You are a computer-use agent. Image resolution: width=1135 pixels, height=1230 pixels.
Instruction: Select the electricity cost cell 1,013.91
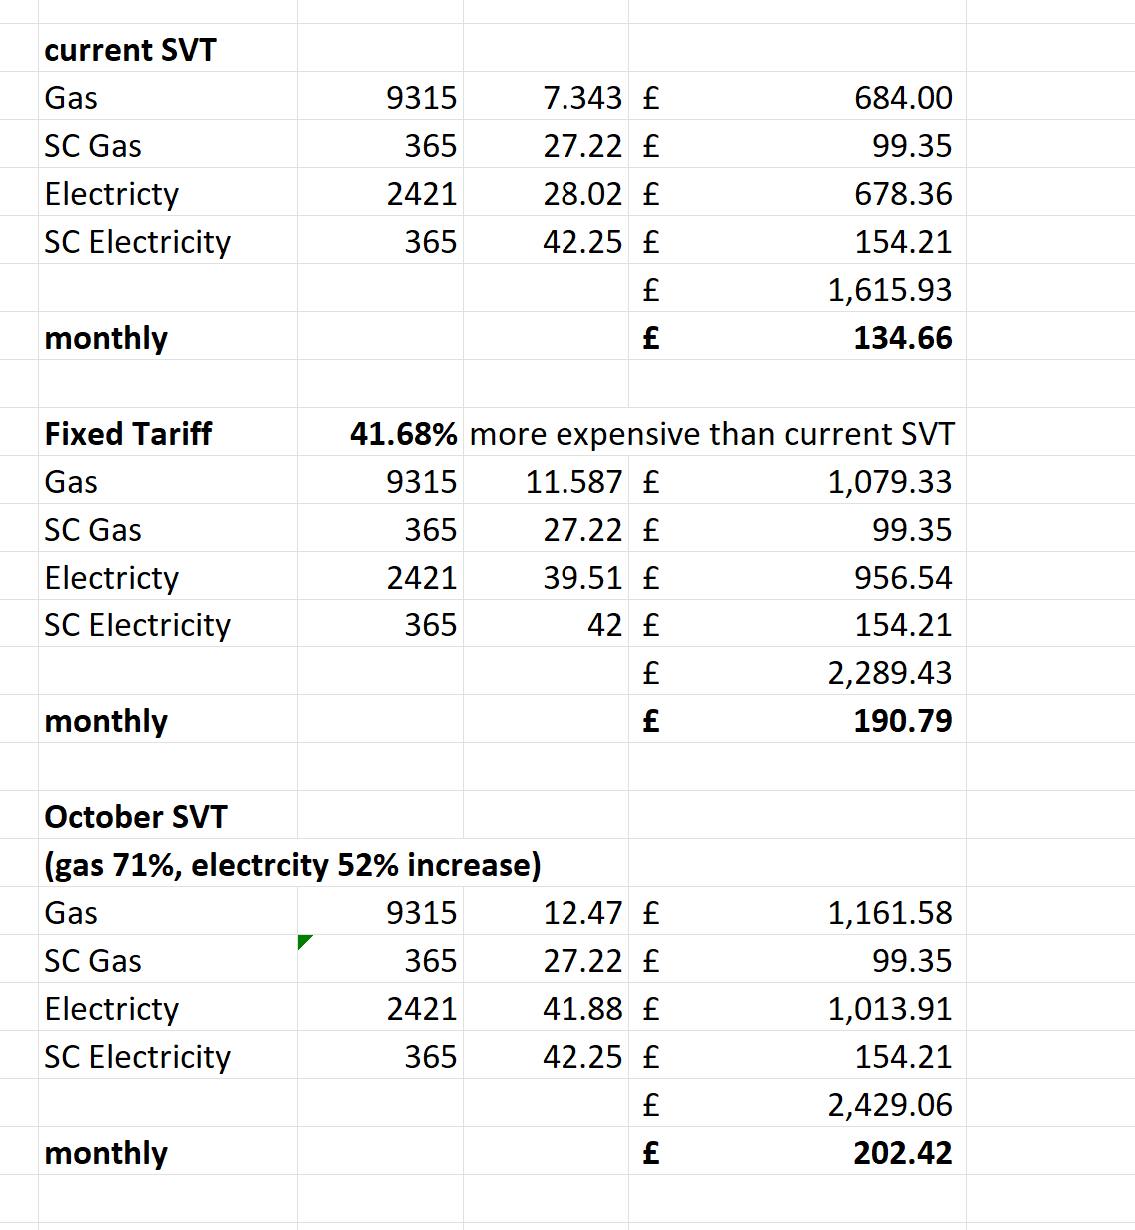pyautogui.click(x=889, y=1009)
